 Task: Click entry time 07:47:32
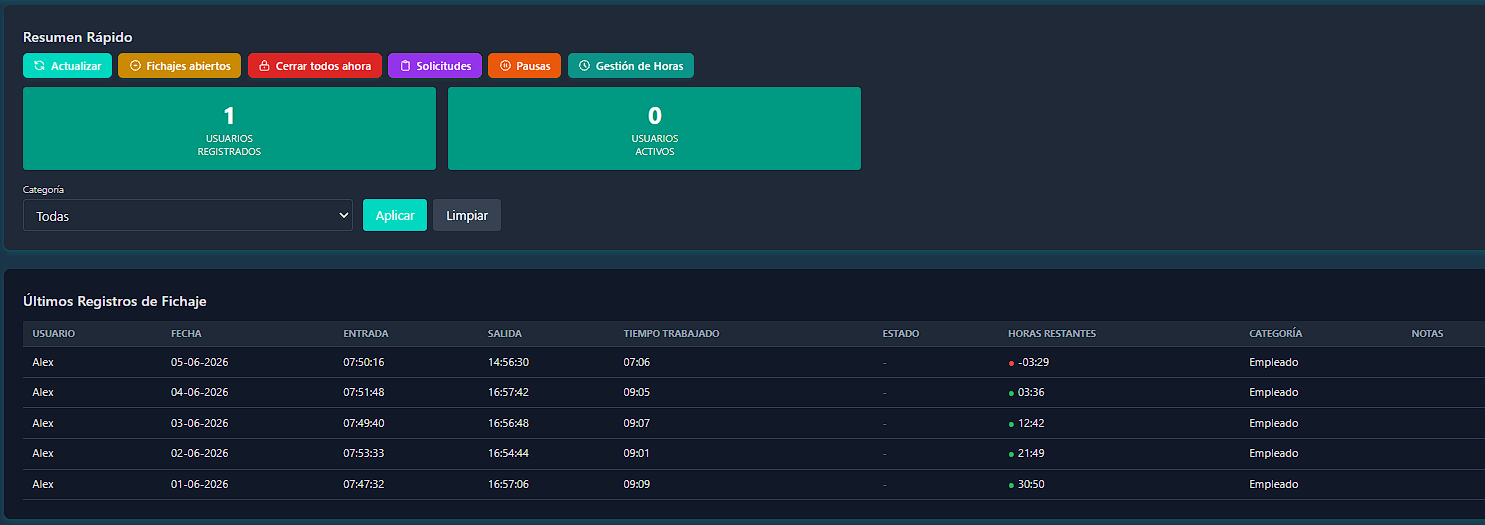tap(364, 484)
